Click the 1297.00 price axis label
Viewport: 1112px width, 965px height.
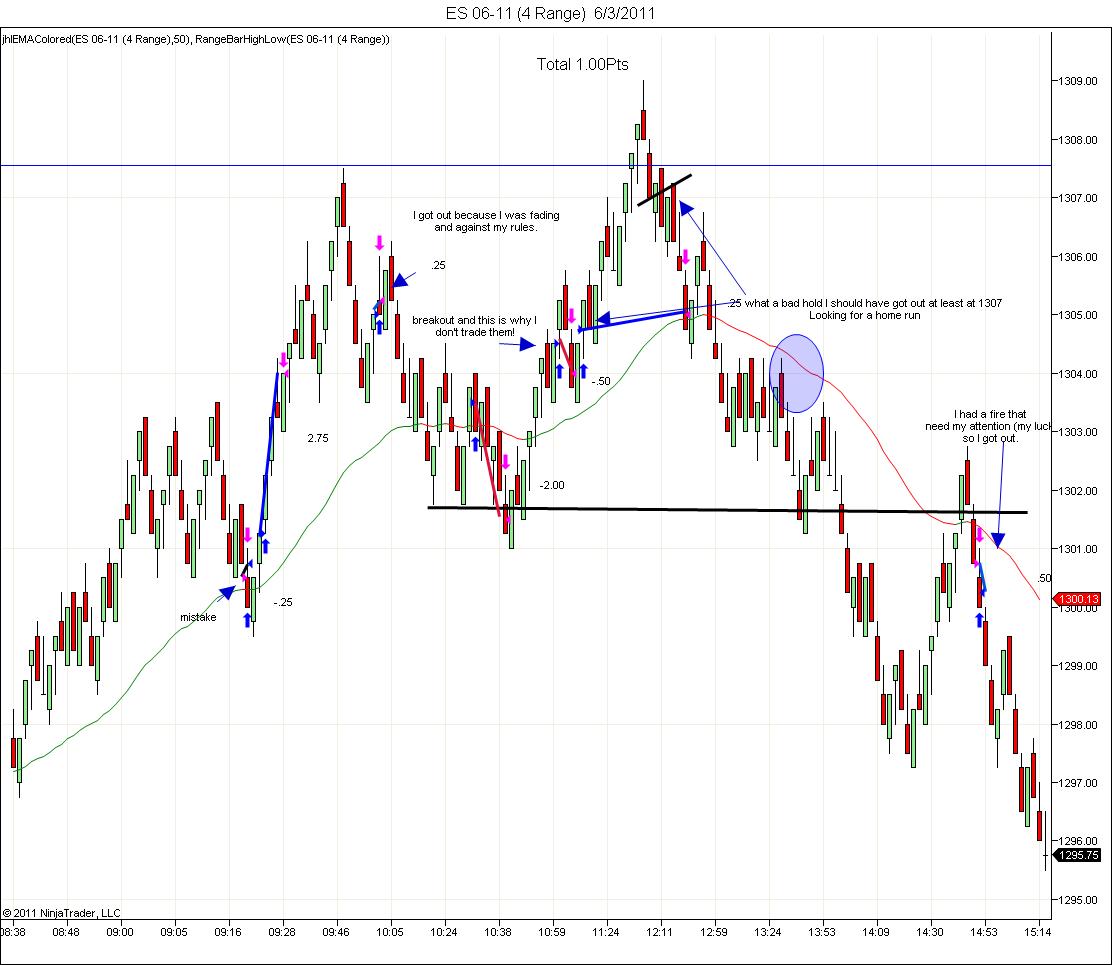point(1077,783)
